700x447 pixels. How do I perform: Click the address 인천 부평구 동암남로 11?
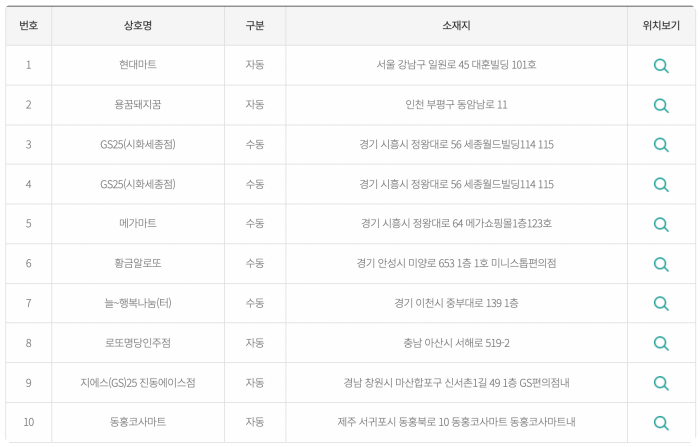point(456,105)
